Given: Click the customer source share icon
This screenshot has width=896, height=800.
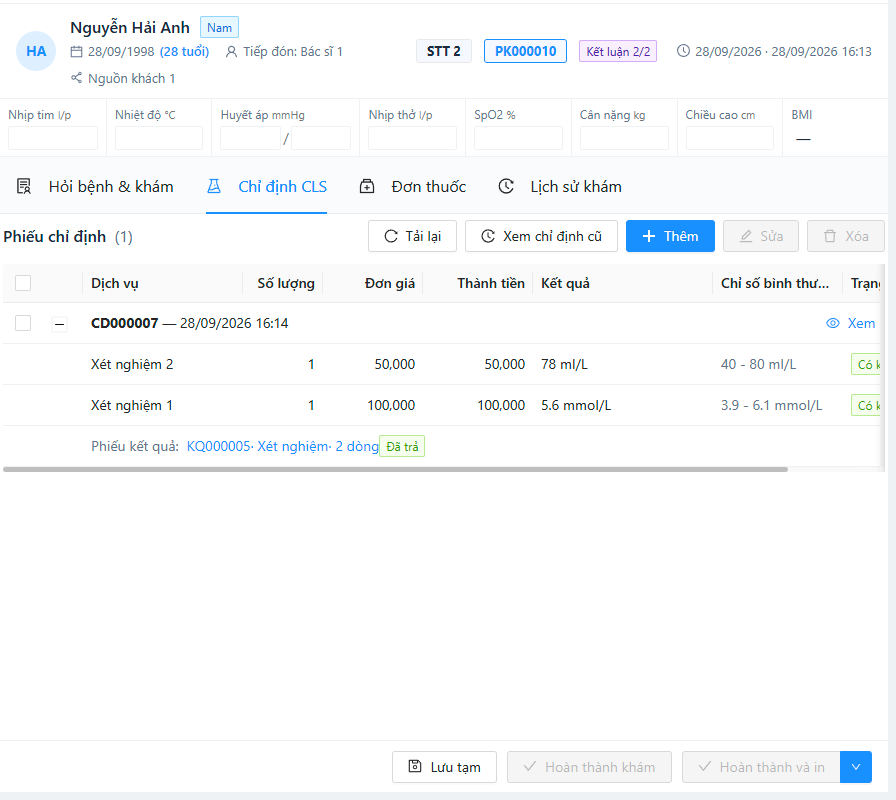Looking at the screenshot, I should (77, 78).
